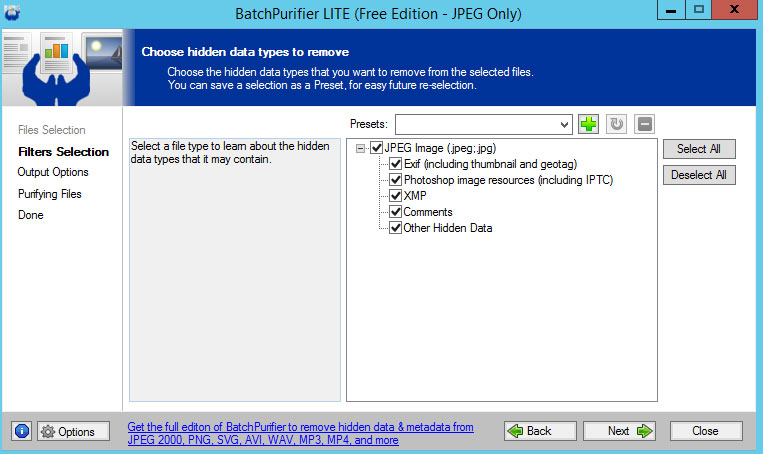Screen dimensions: 763x454
Task: Go to Files Selection step
Action: [52, 130]
